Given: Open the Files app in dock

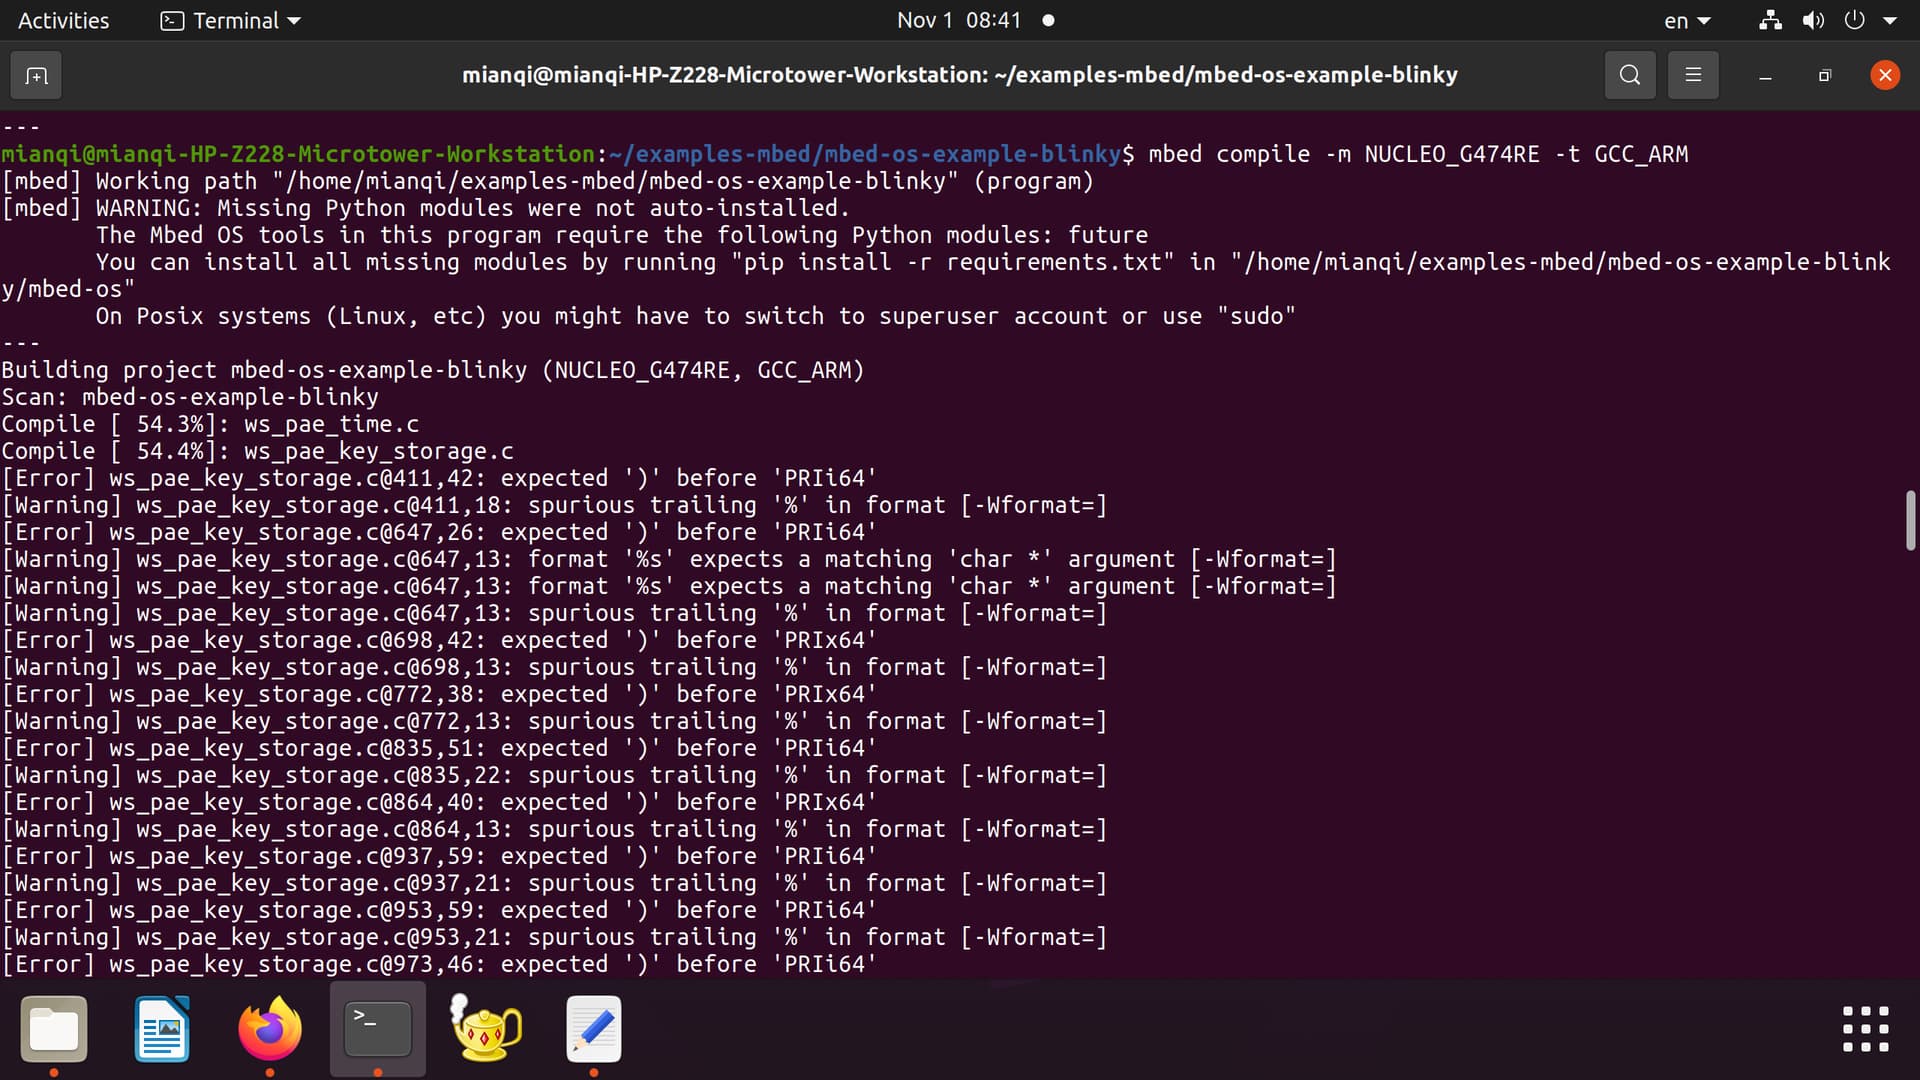Looking at the screenshot, I should (x=54, y=1029).
